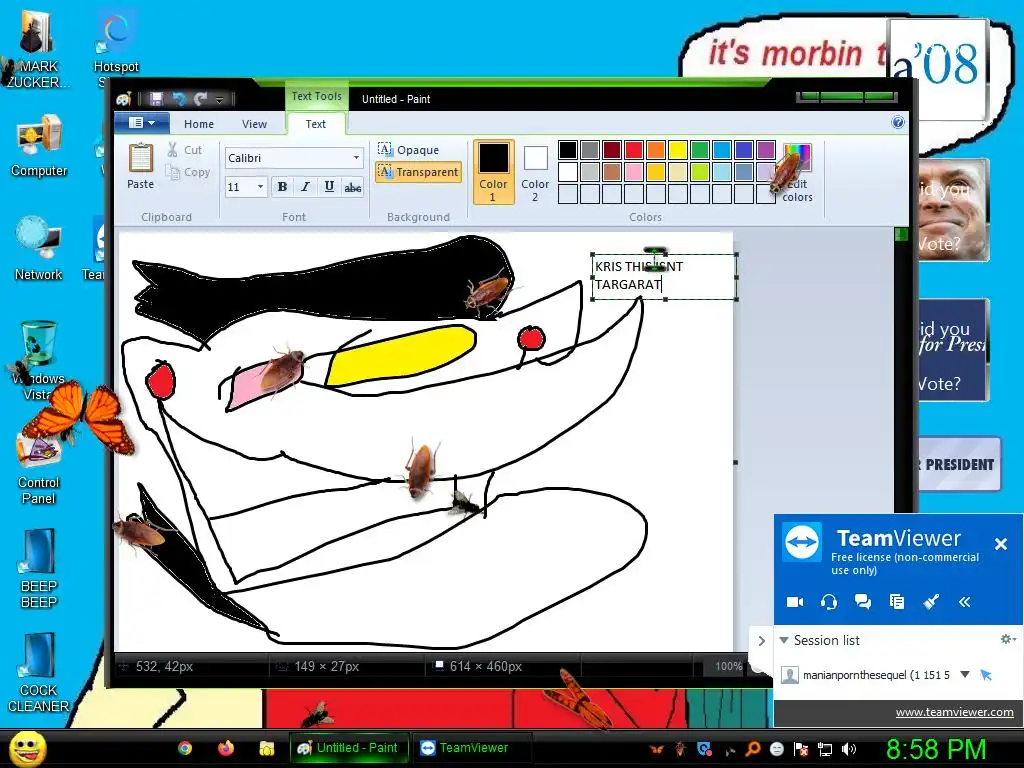Open the TeamViewer chat bubbles icon
The height and width of the screenshot is (768, 1024).
tap(863, 601)
